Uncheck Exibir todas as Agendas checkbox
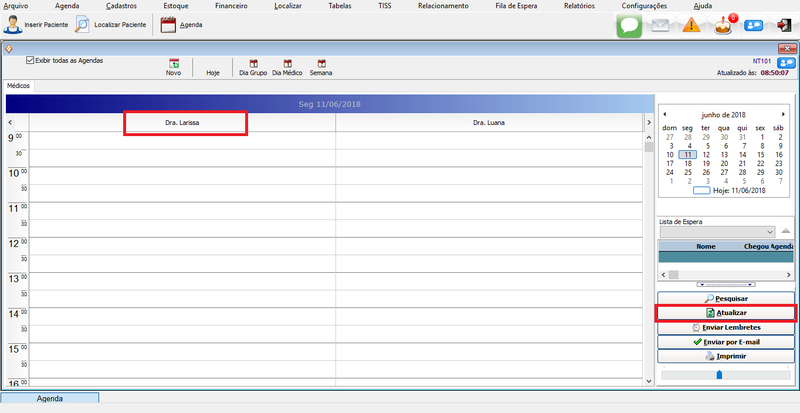 point(30,60)
